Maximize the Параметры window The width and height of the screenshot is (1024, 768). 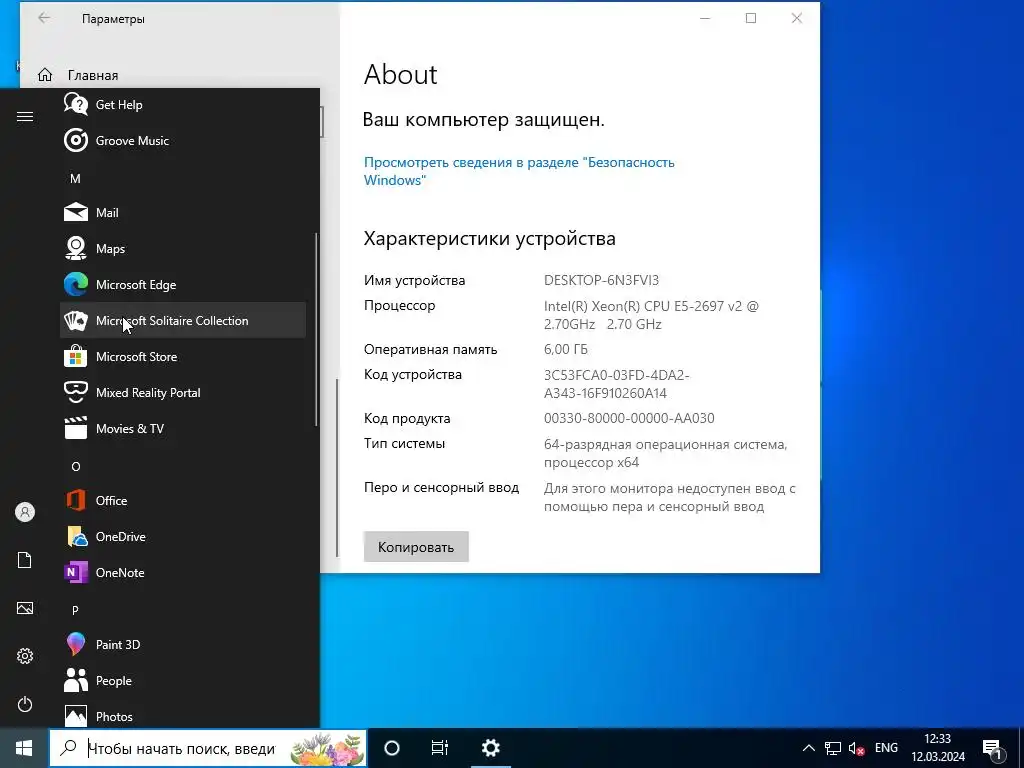(x=751, y=18)
